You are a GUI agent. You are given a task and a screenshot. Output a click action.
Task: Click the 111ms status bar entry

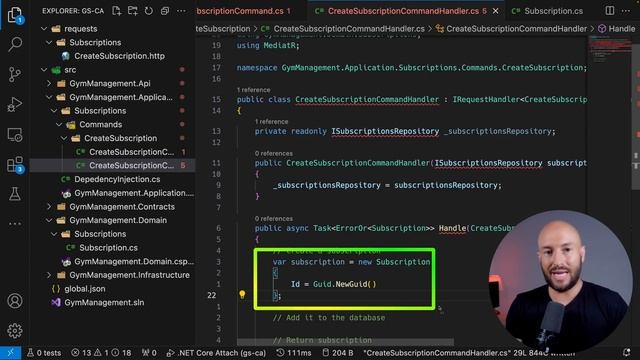[293, 353]
